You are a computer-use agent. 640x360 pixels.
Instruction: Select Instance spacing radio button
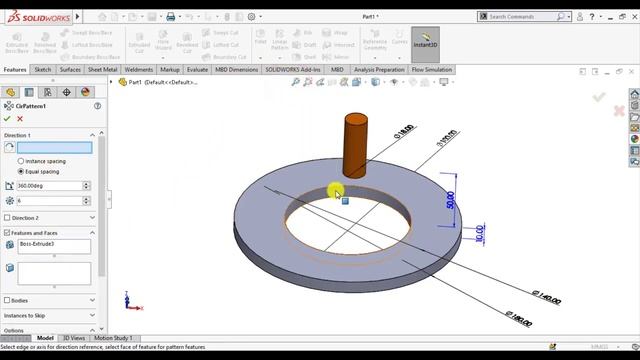click(x=21, y=161)
